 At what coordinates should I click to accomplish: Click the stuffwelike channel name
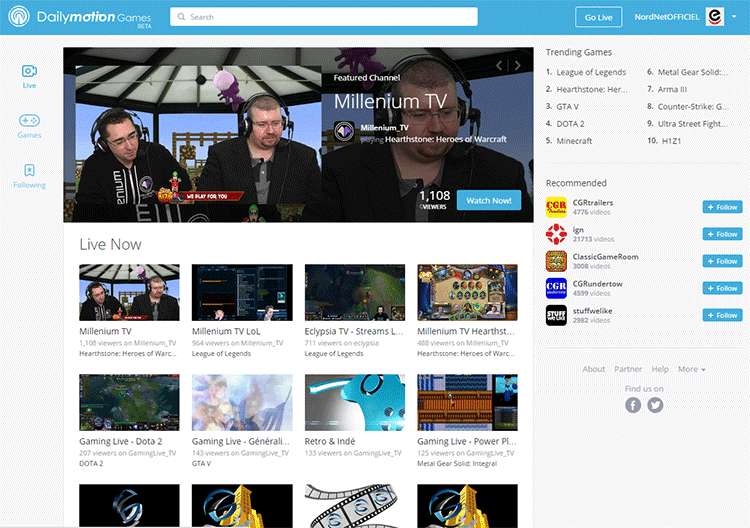point(592,311)
